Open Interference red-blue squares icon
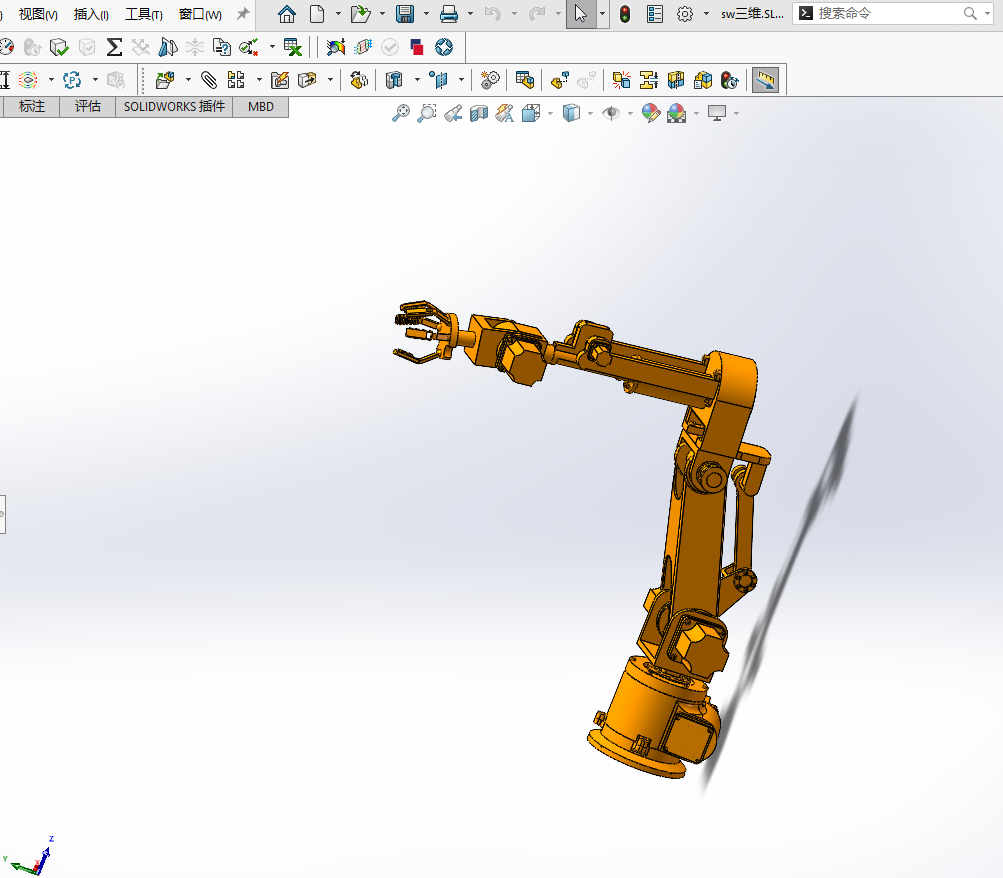The height and width of the screenshot is (878, 1003). click(x=416, y=47)
